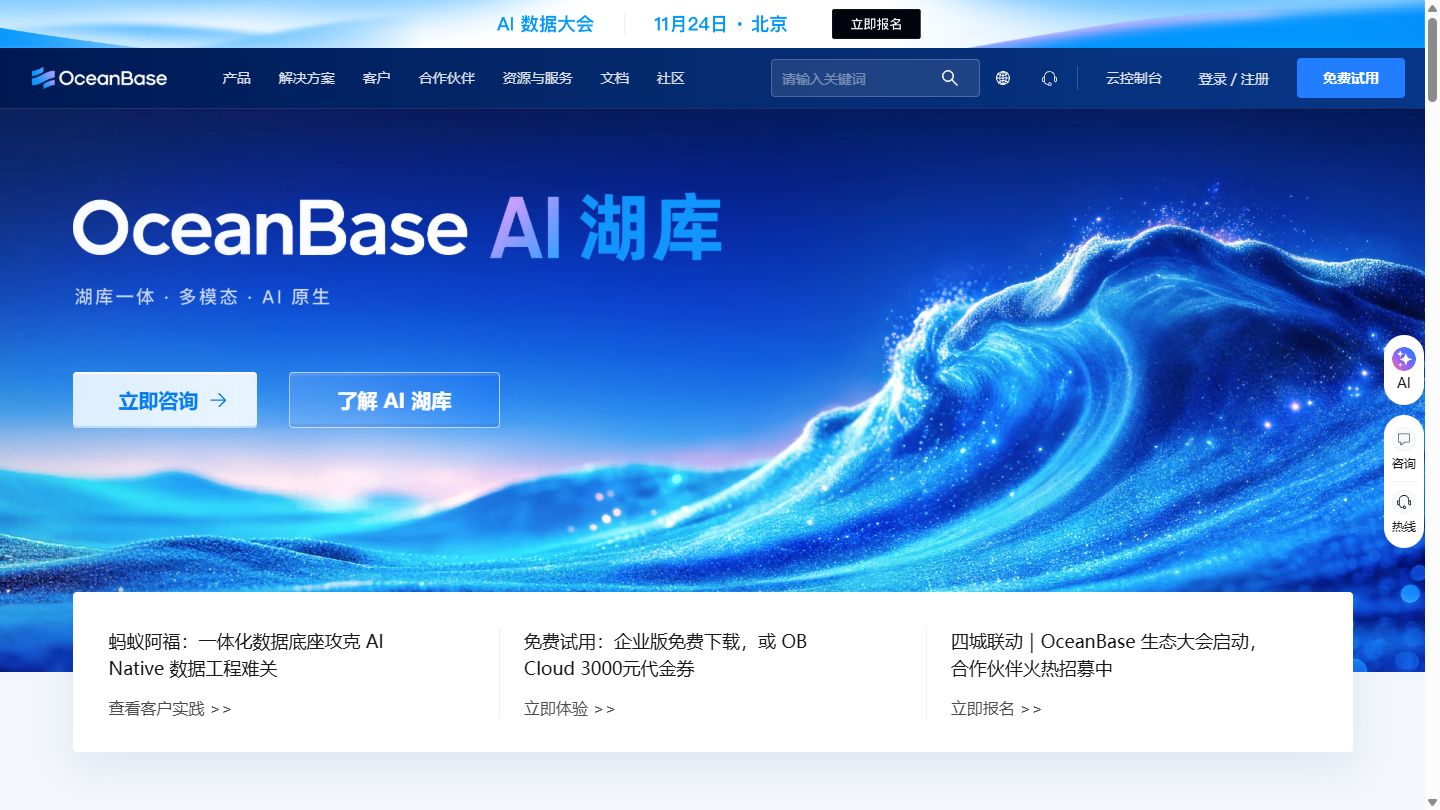Viewport: 1440px width, 810px height.
Task: Click 立即报名 in top banner
Action: (876, 24)
